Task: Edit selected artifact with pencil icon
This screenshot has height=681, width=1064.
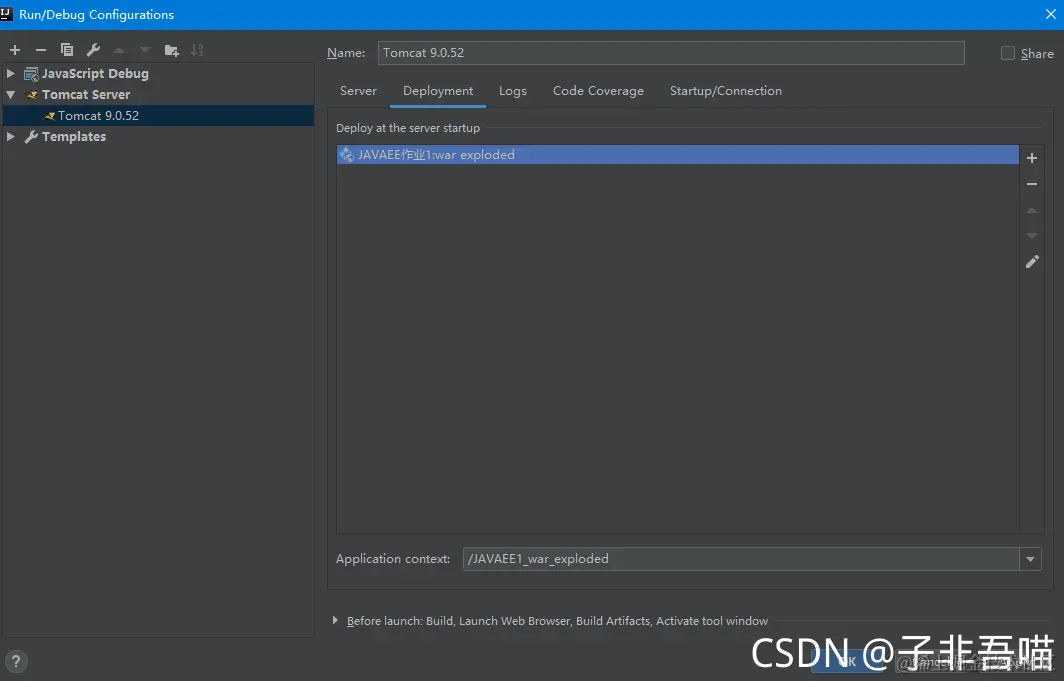Action: (1031, 262)
